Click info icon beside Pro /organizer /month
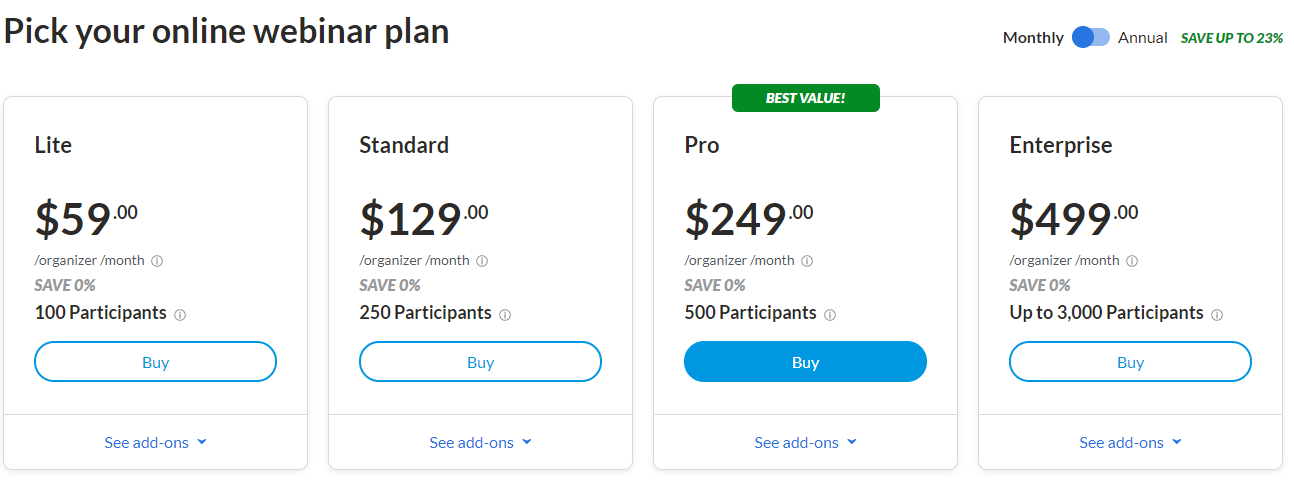Image resolution: width=1294 pixels, height=486 pixels. pos(807,261)
